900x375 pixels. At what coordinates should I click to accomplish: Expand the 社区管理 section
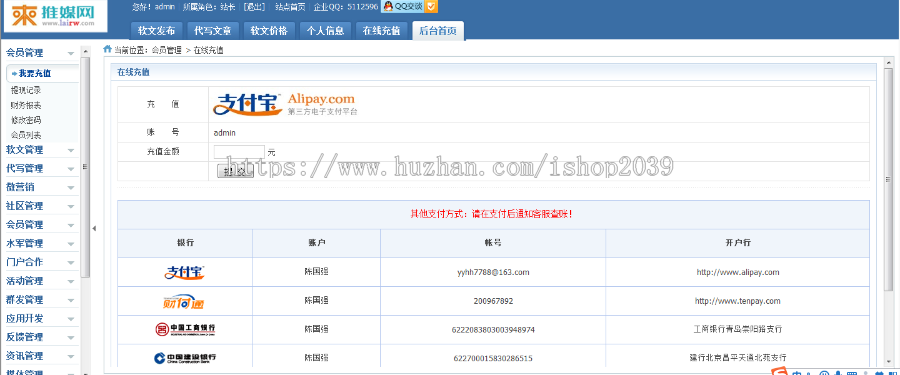[40, 206]
